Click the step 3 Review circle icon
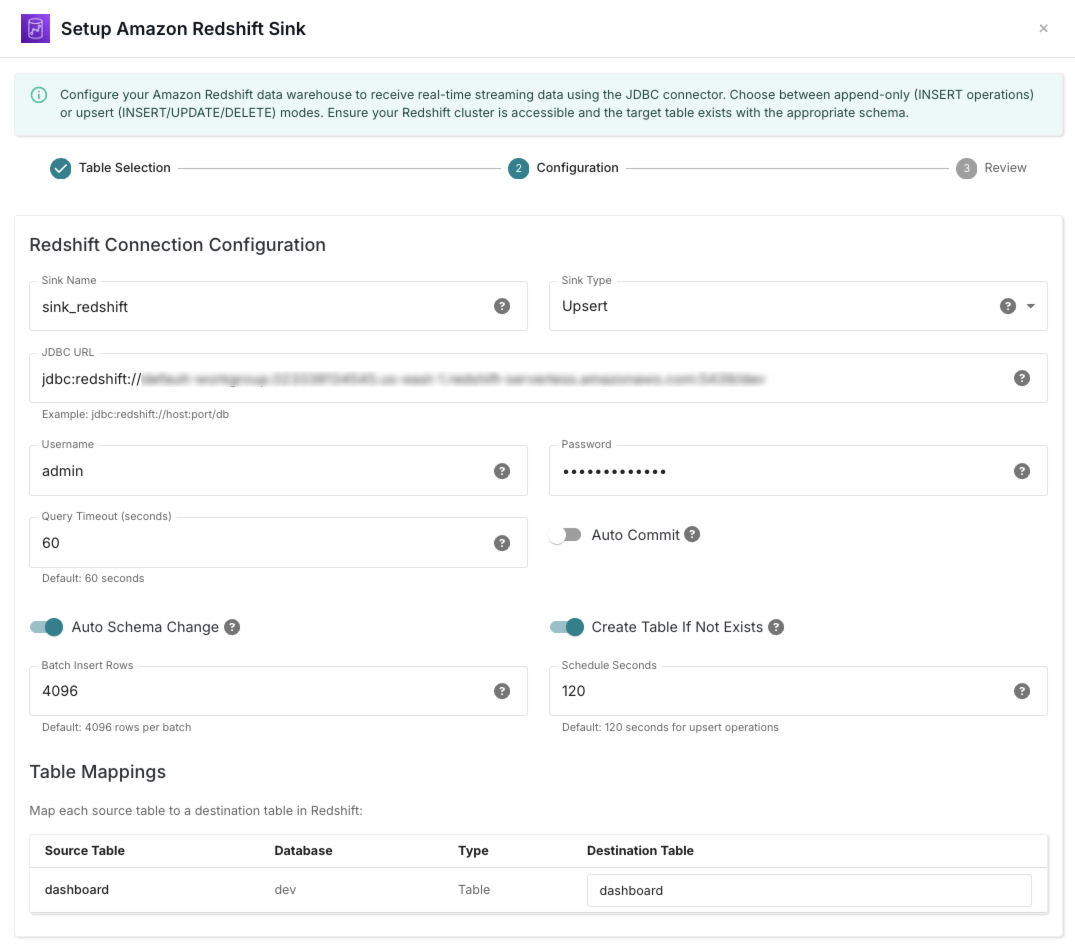 click(x=966, y=169)
